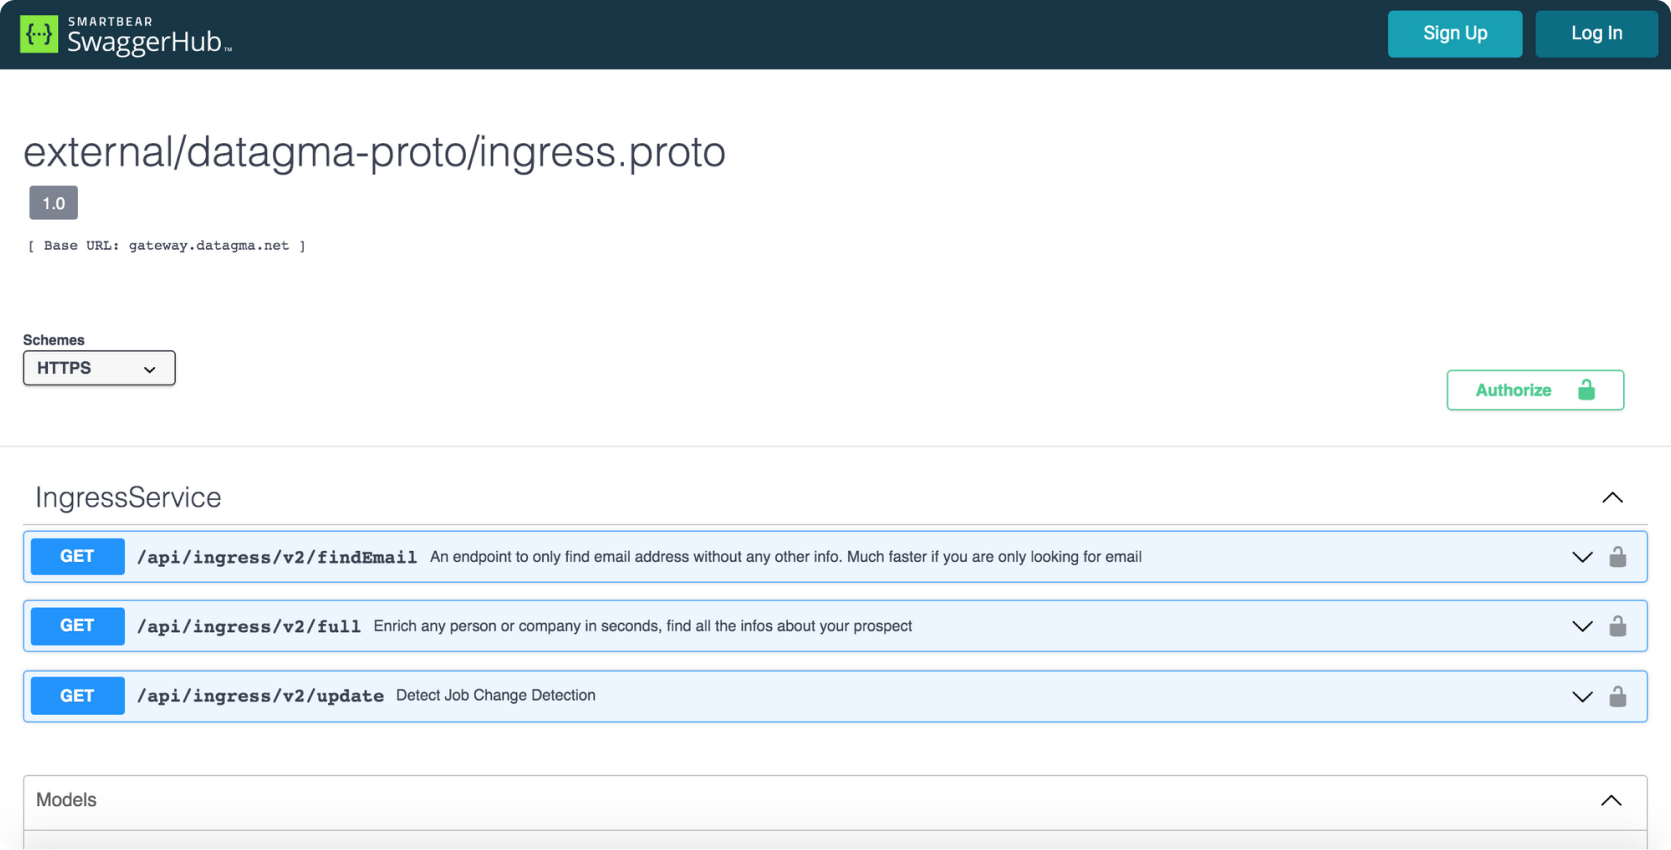Image resolution: width=1671 pixels, height=850 pixels.
Task: Expand the /api/ingress/v2/full endpoint chevron
Action: [x=1581, y=626]
